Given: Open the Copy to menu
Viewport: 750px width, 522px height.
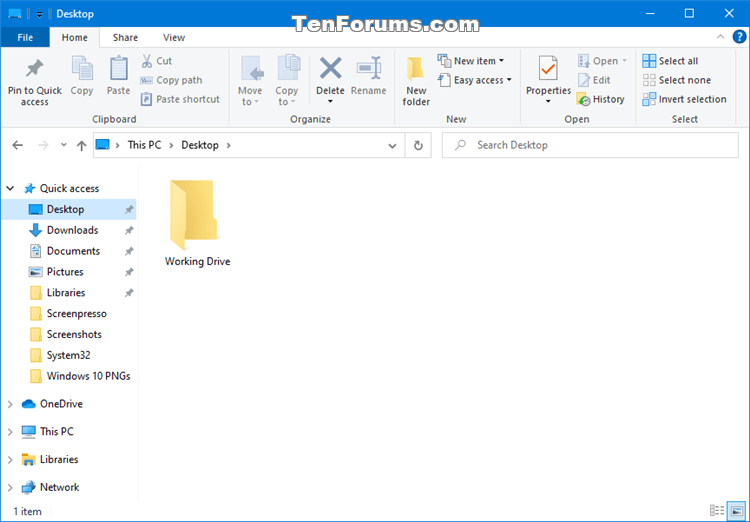Looking at the screenshot, I should pos(287,81).
